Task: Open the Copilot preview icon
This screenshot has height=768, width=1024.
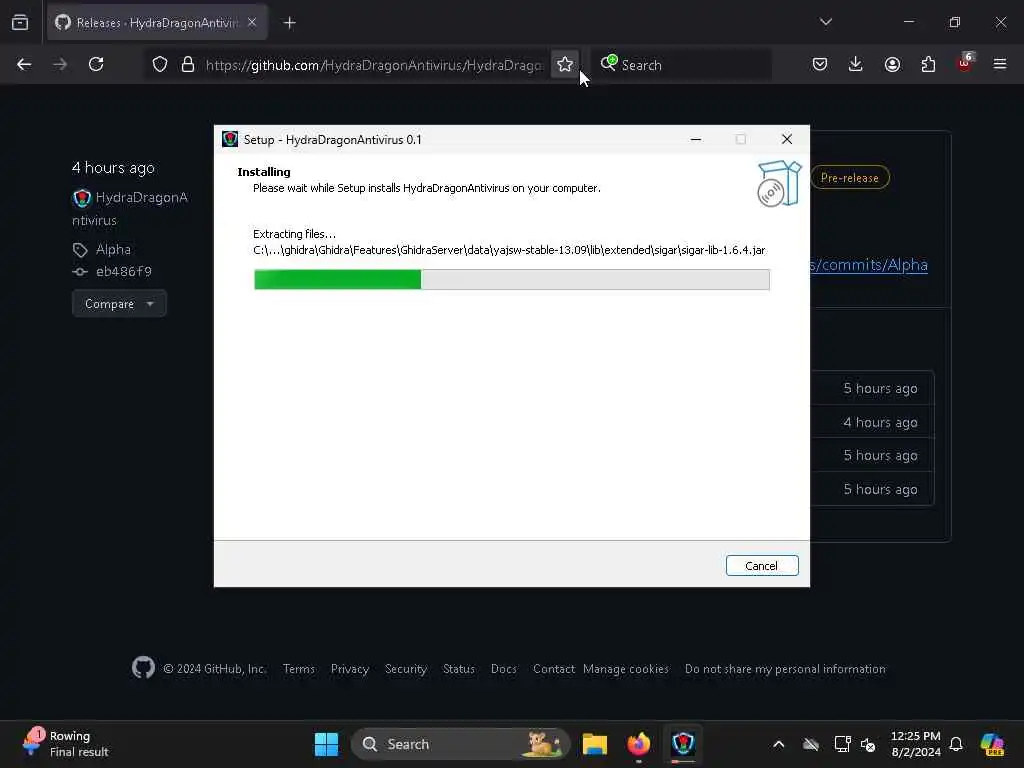Action: point(992,744)
